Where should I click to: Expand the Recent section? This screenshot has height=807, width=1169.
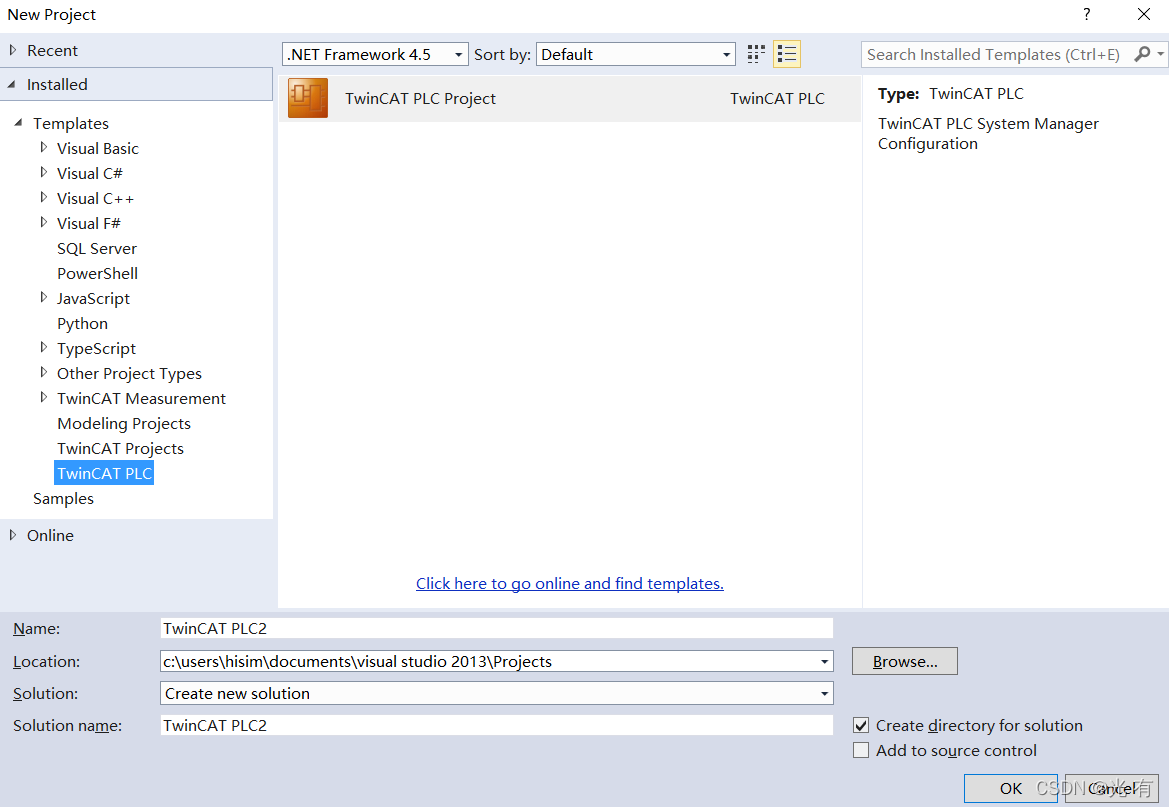pyautogui.click(x=13, y=50)
